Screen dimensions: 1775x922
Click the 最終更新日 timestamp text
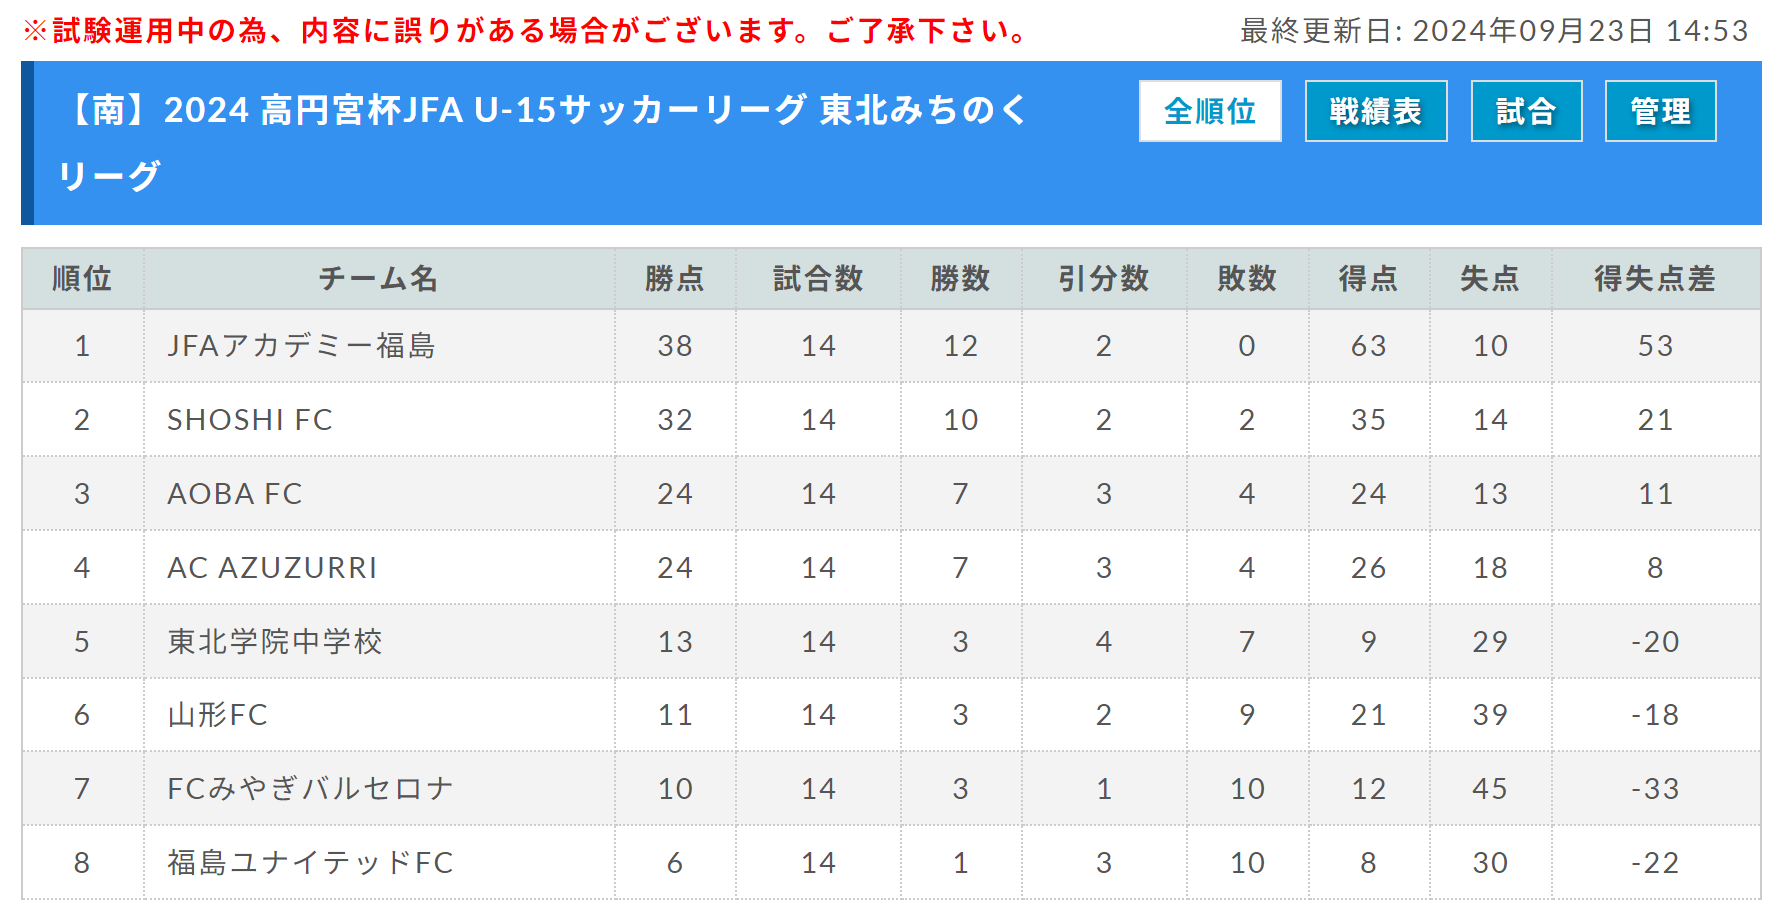click(x=1494, y=31)
